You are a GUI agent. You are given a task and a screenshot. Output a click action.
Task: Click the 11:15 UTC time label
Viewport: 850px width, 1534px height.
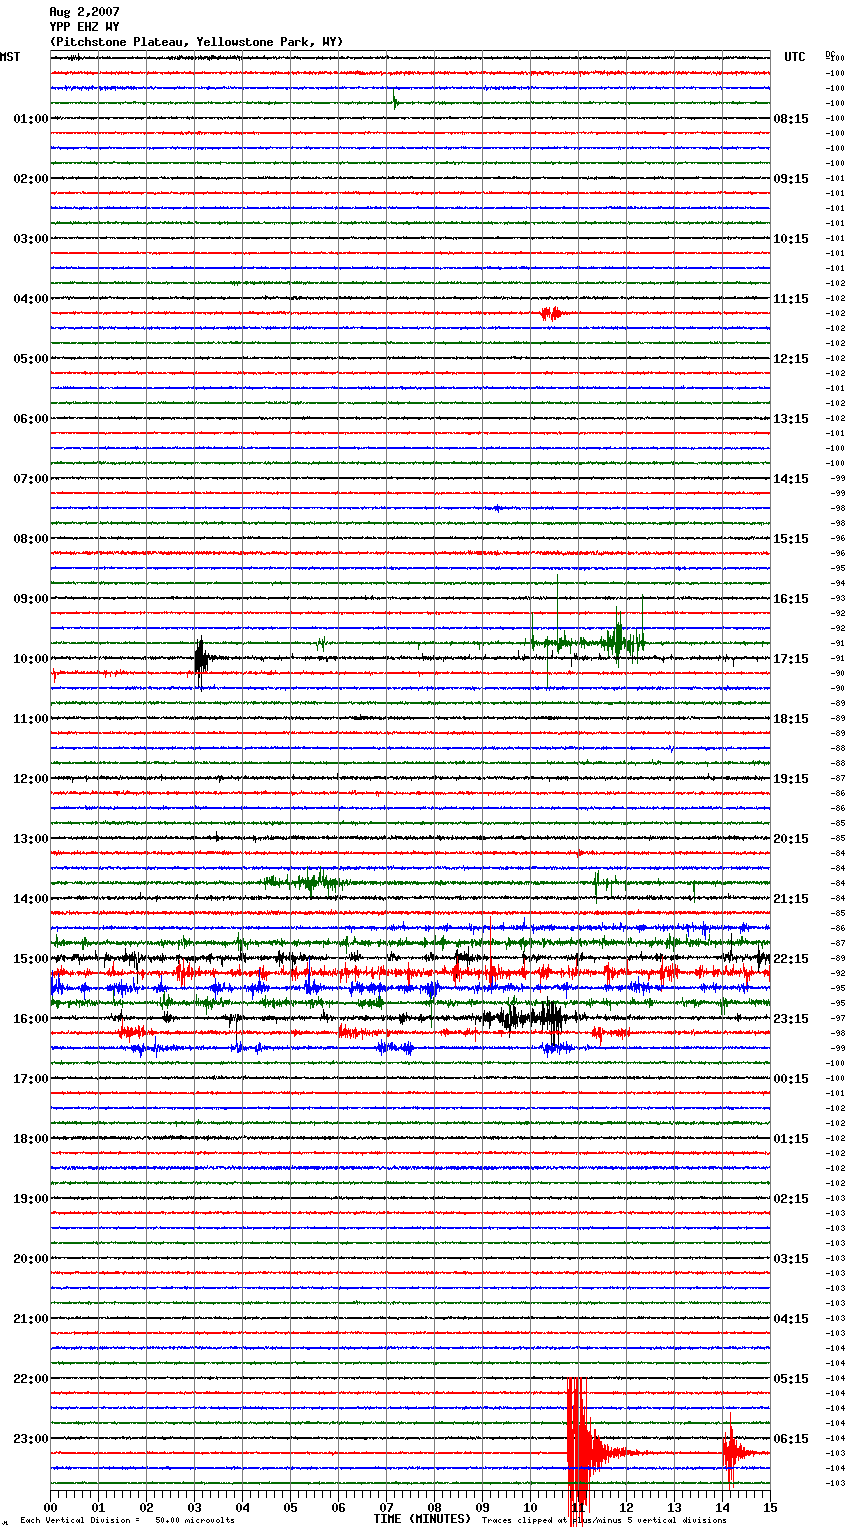(x=791, y=299)
